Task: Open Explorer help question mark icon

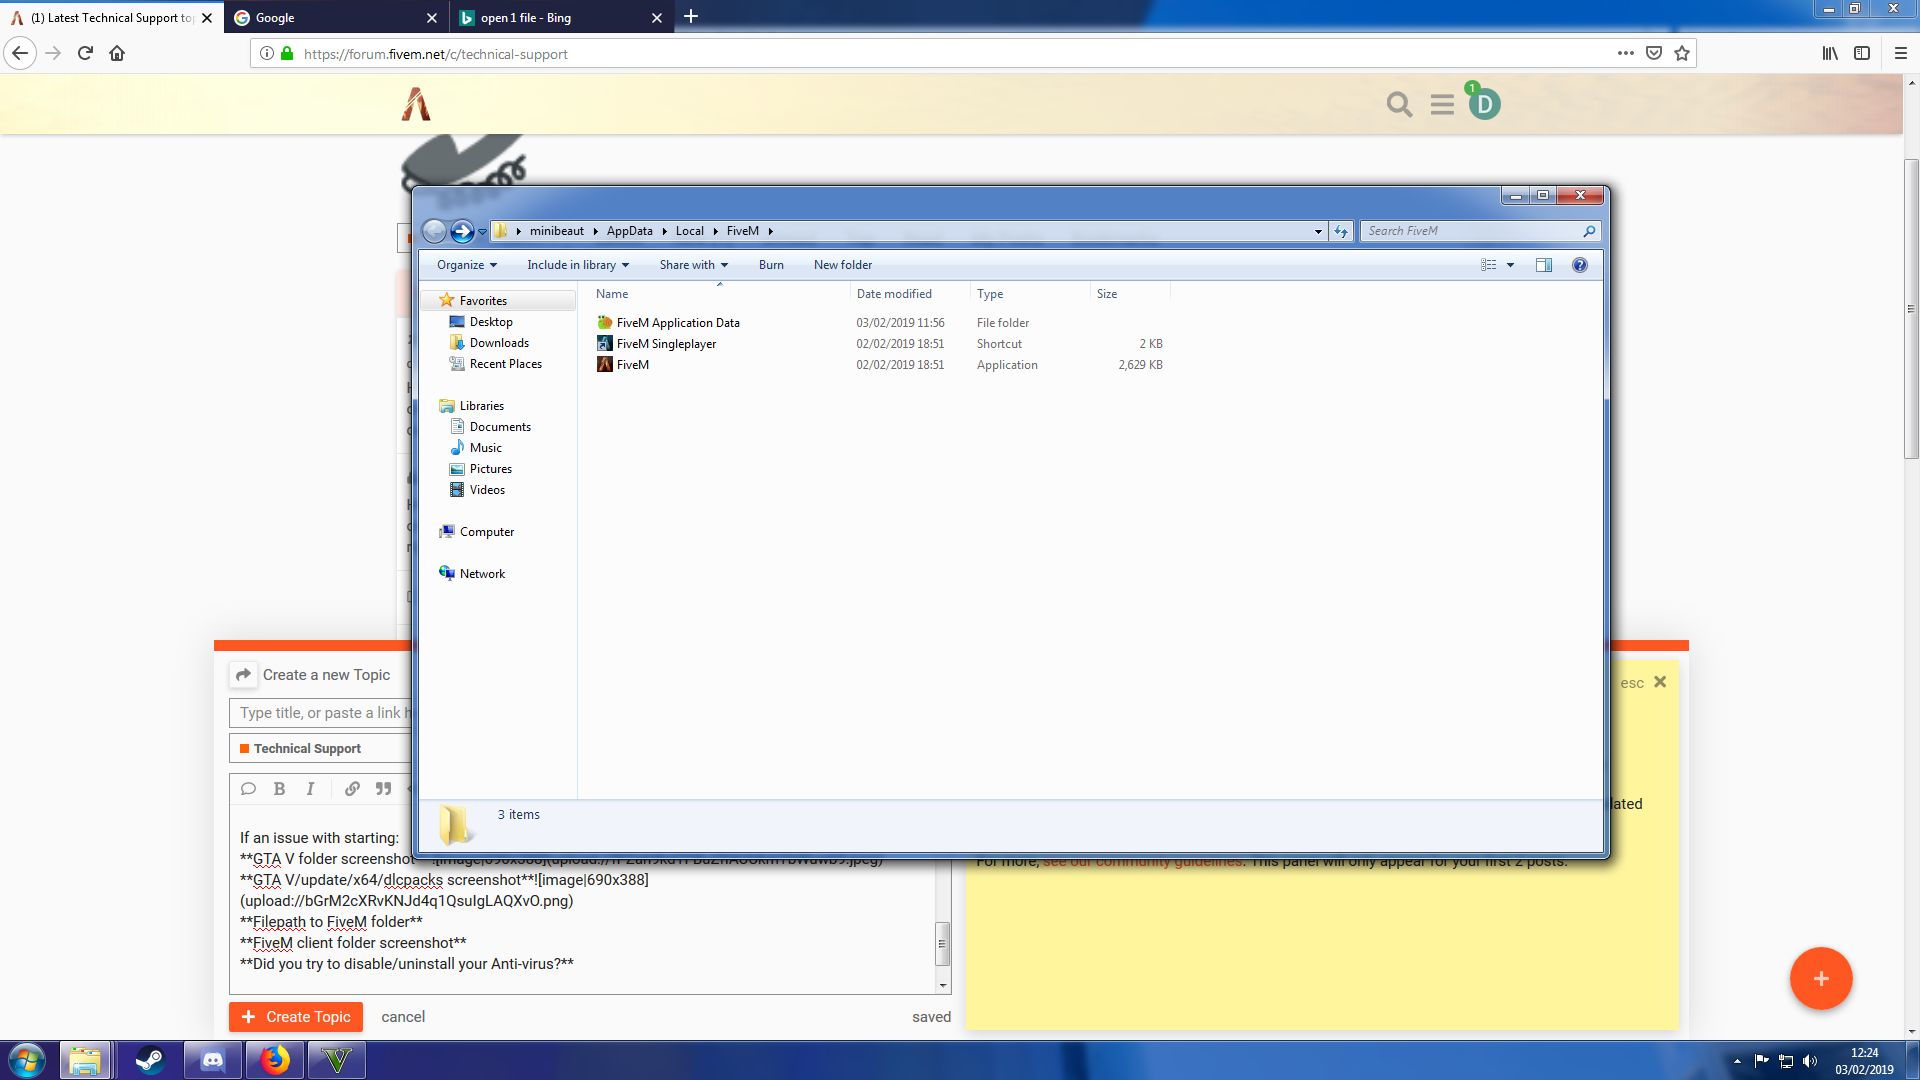Action: 1580,265
